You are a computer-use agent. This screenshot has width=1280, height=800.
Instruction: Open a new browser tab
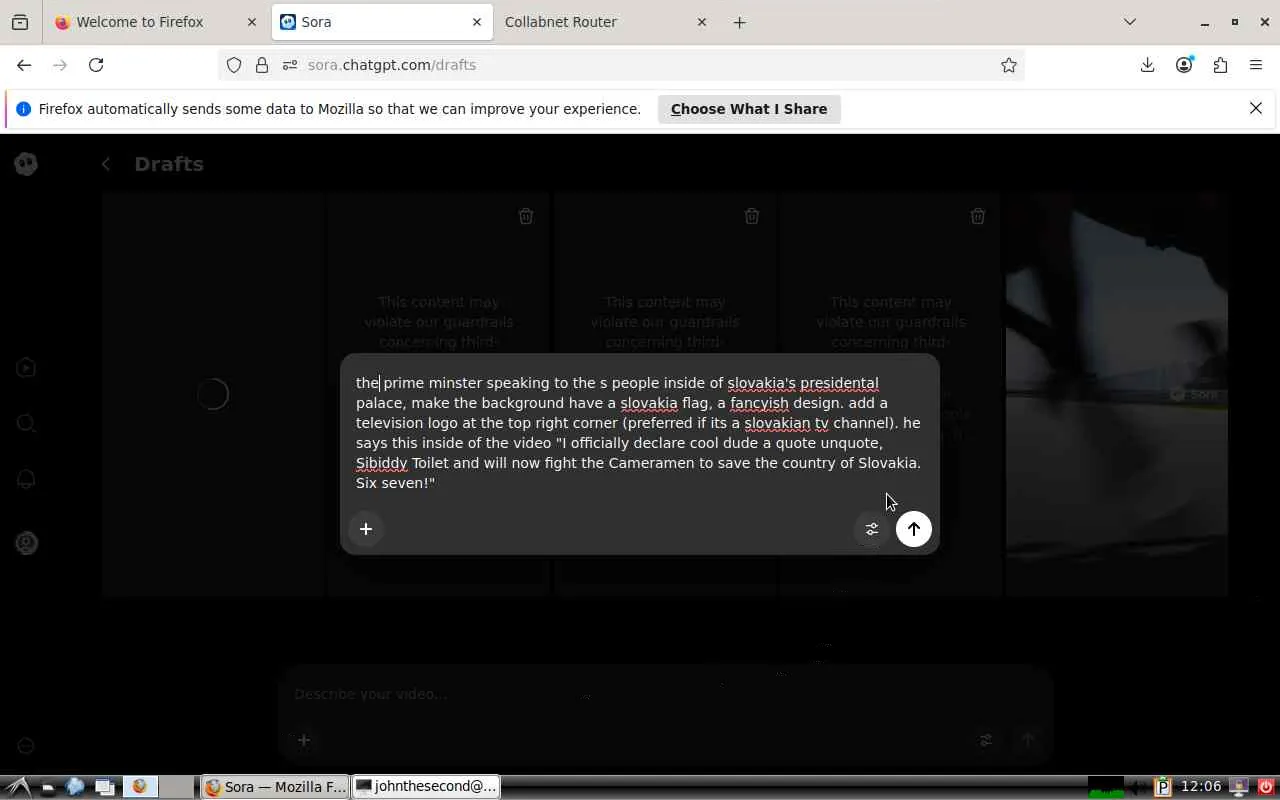point(740,22)
